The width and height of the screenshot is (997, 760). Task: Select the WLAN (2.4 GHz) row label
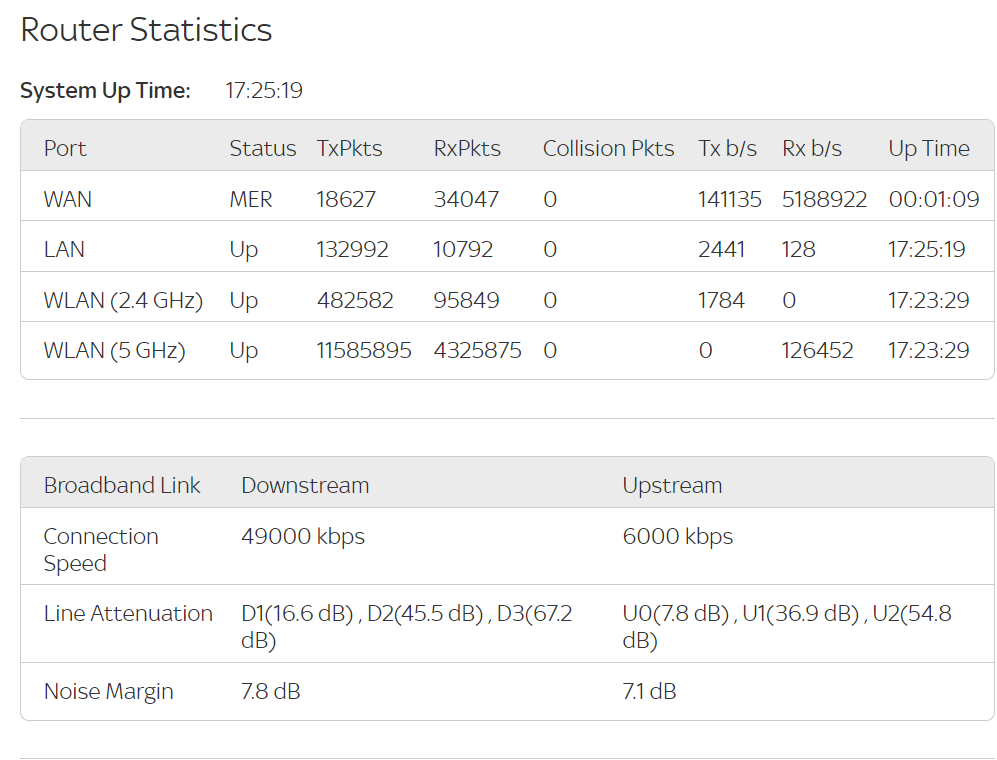[123, 300]
